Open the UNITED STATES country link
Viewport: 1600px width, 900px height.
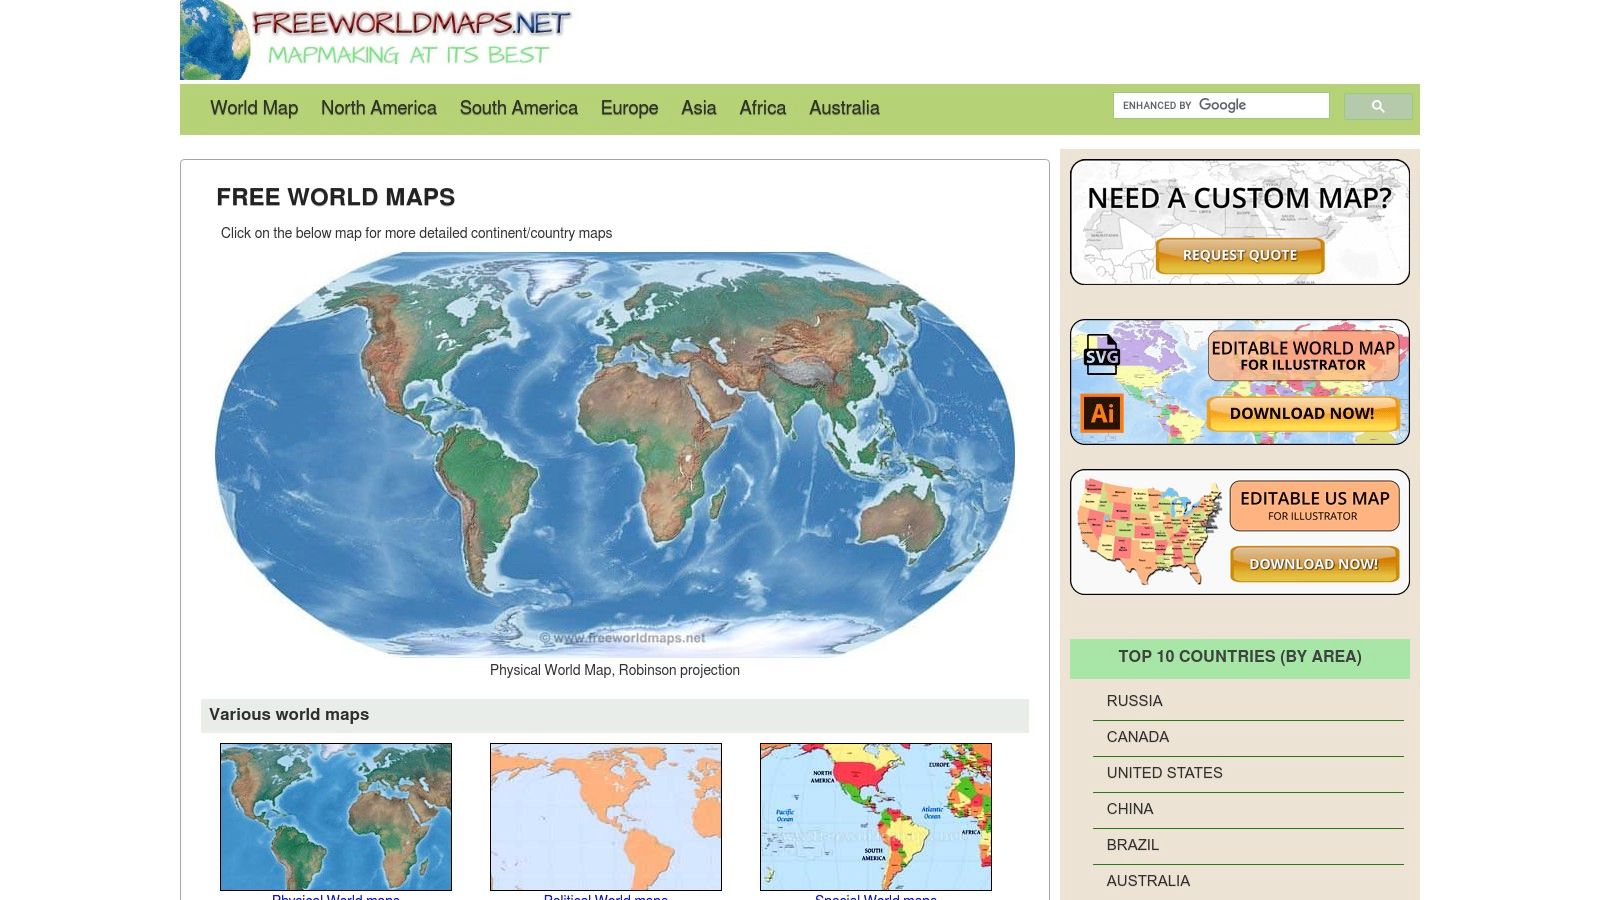tap(1163, 773)
